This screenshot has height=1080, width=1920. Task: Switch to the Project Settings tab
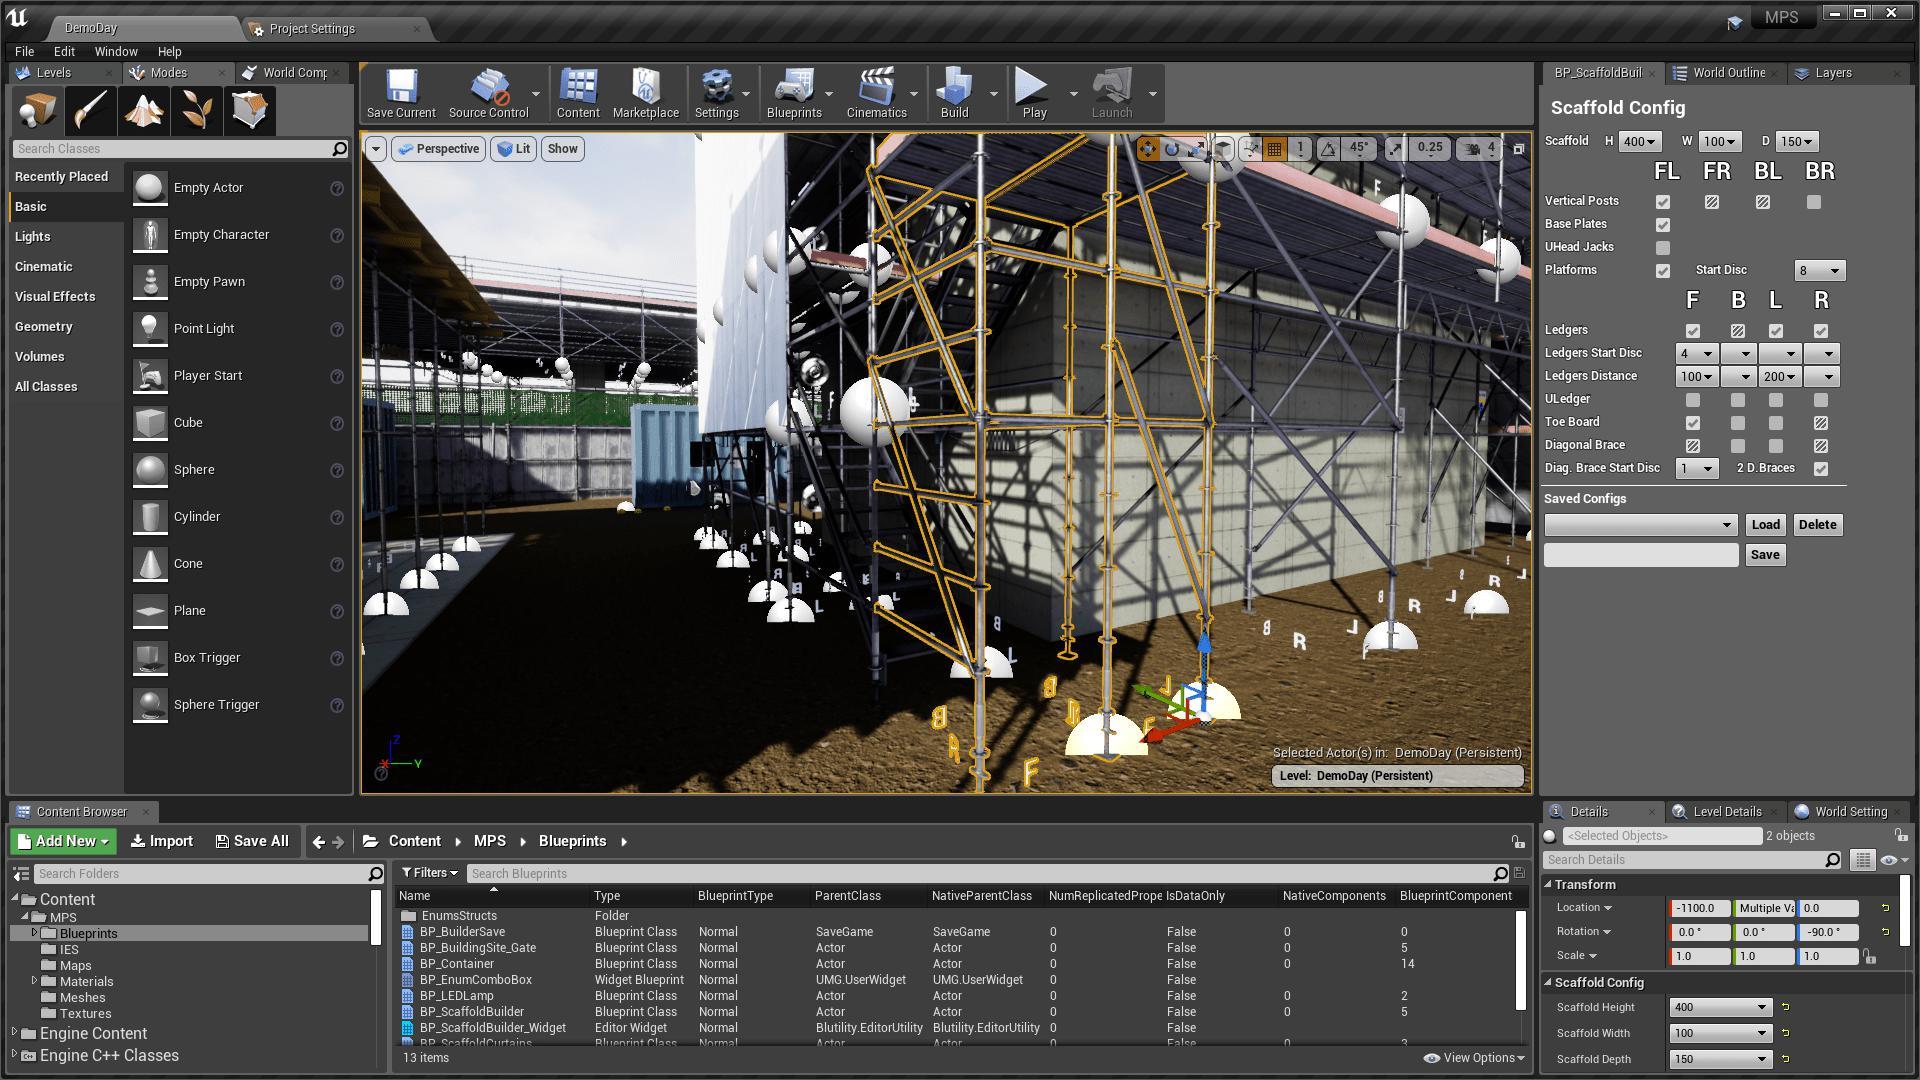click(x=312, y=29)
